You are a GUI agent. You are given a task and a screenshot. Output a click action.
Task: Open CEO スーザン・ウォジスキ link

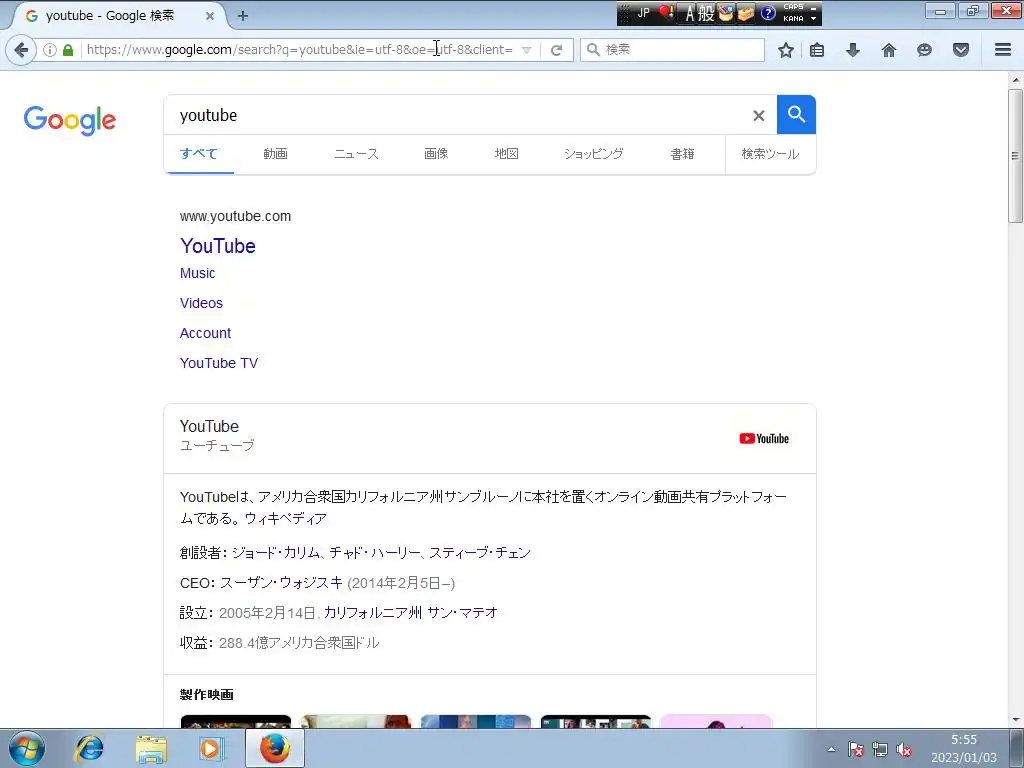281,583
